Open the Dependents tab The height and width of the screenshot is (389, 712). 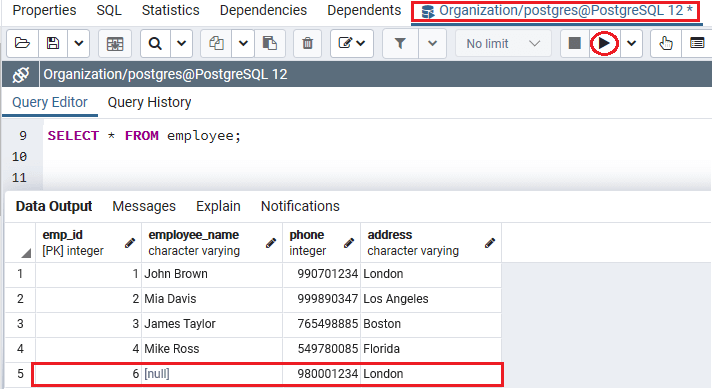click(x=364, y=10)
